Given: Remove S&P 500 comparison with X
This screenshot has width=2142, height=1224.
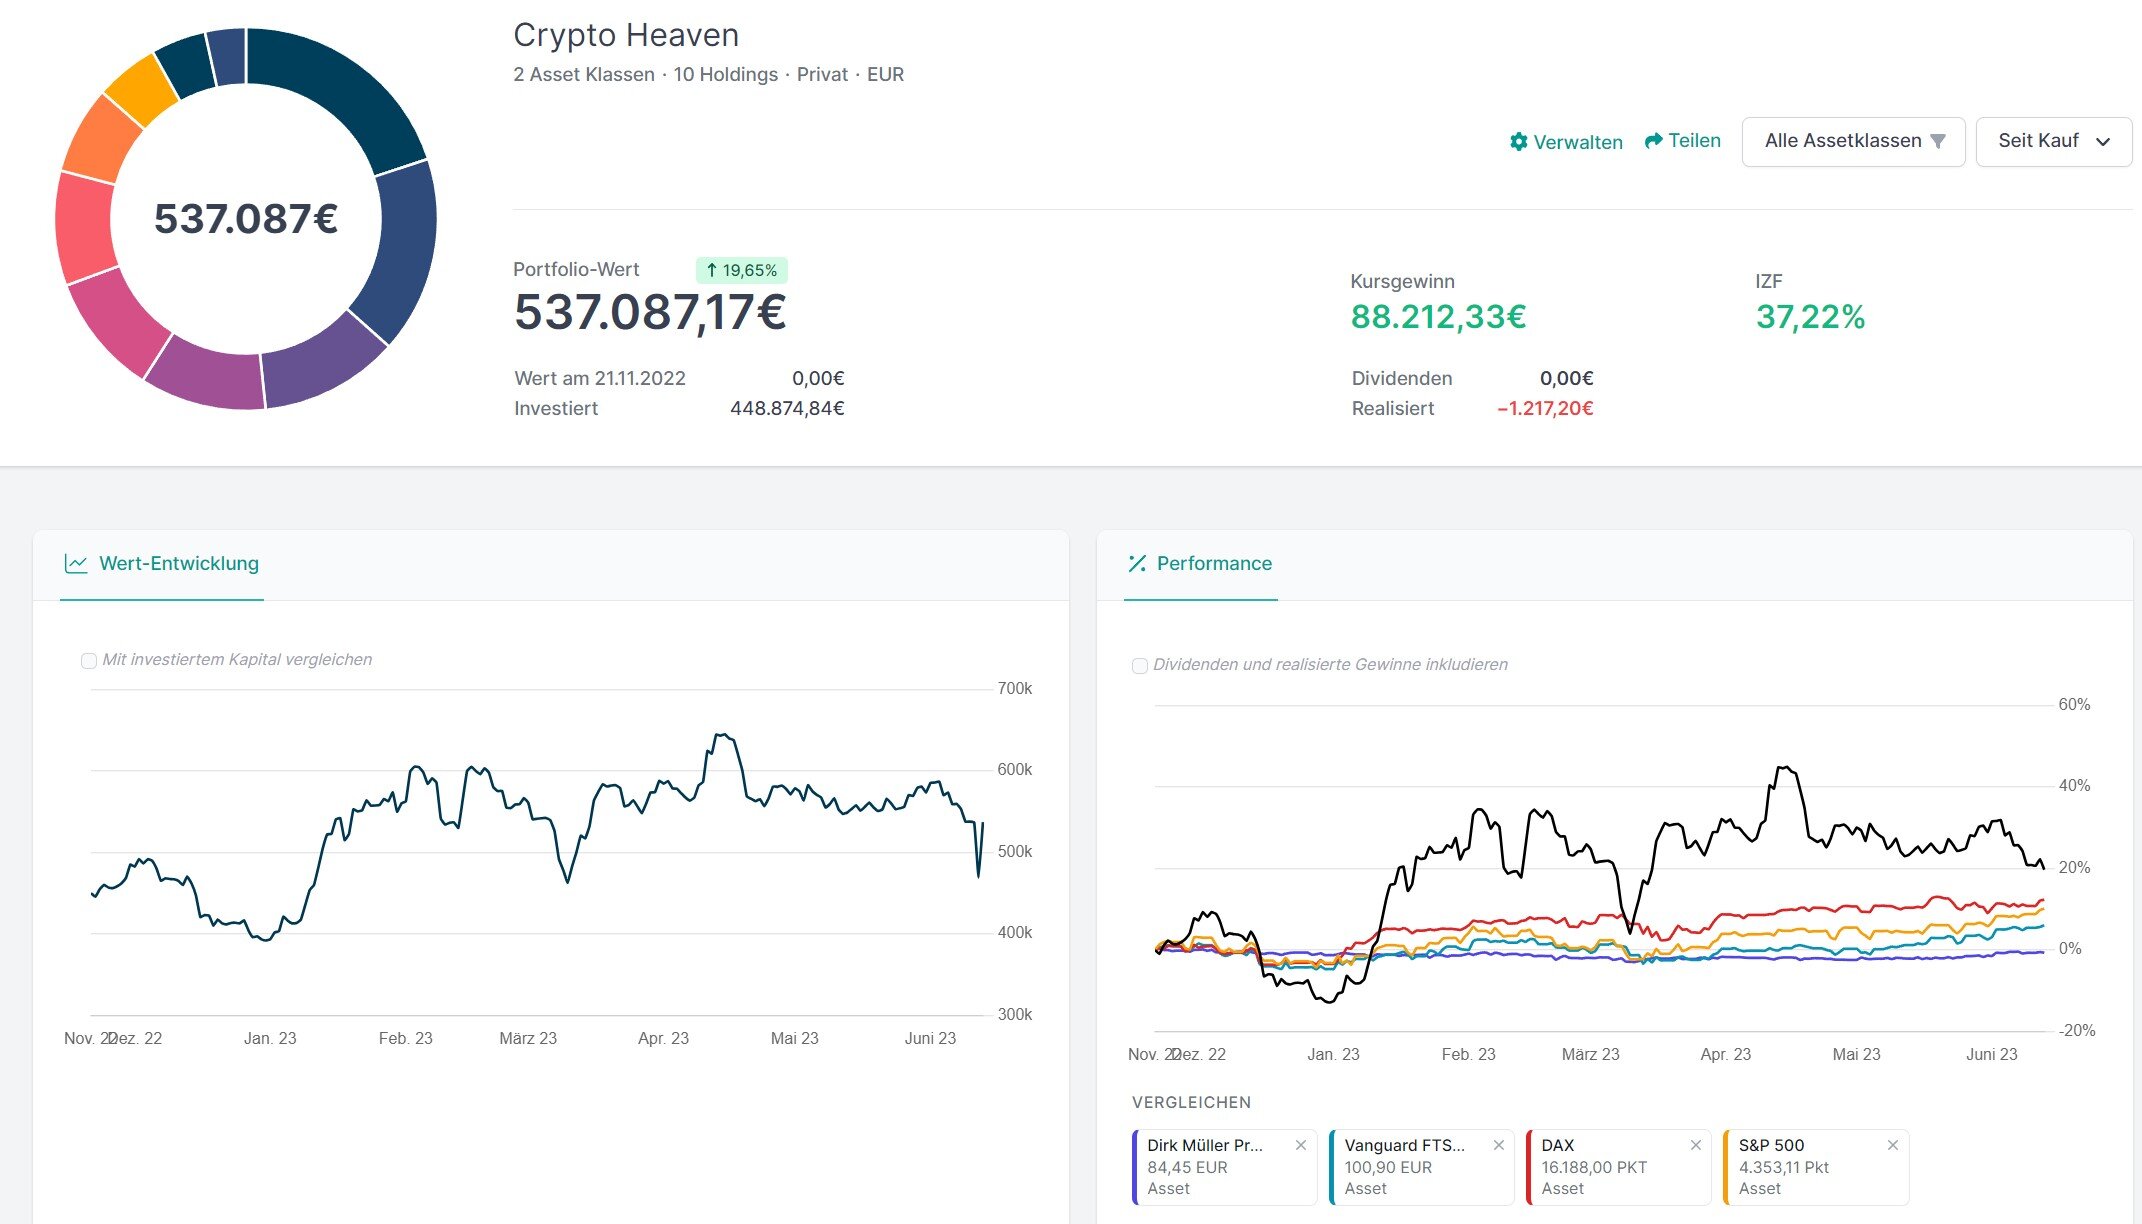Looking at the screenshot, I should pyautogui.click(x=1892, y=1145).
